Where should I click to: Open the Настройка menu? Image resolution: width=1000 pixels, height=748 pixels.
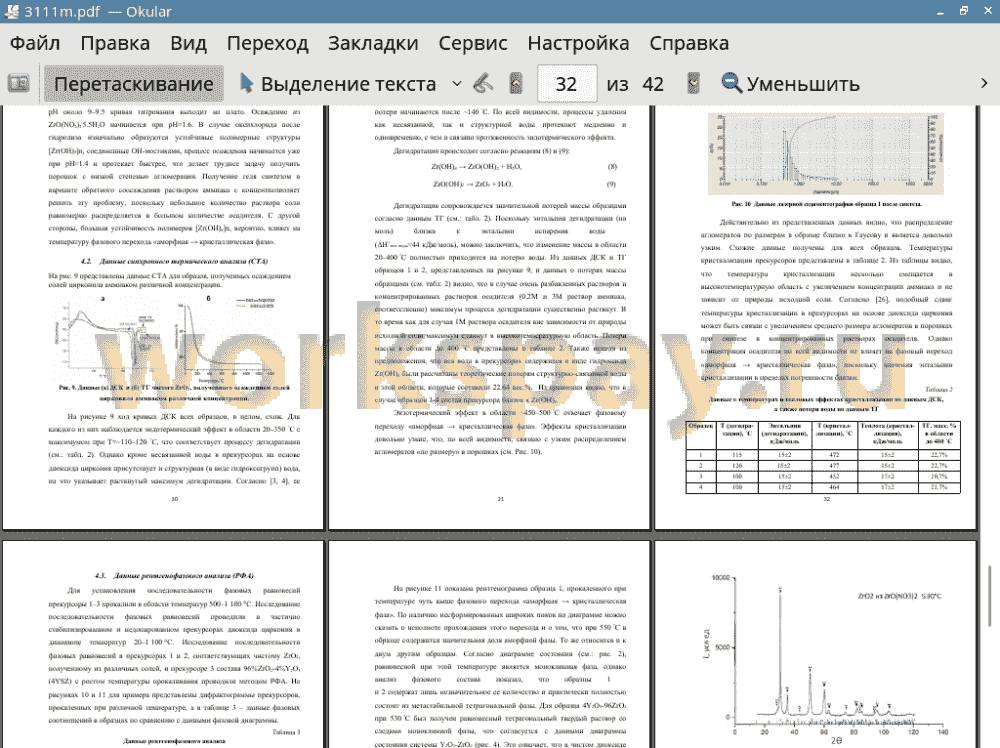click(x=578, y=43)
